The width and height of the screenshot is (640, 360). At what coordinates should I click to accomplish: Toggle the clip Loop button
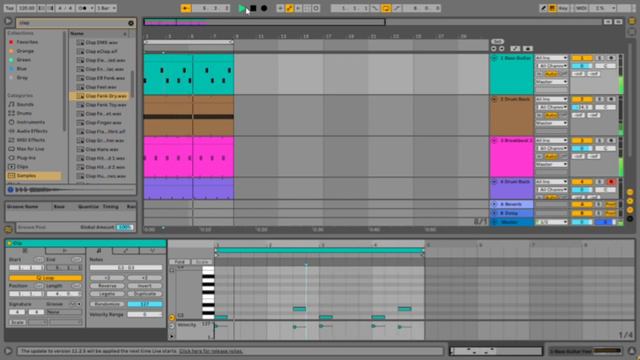tap(45, 278)
